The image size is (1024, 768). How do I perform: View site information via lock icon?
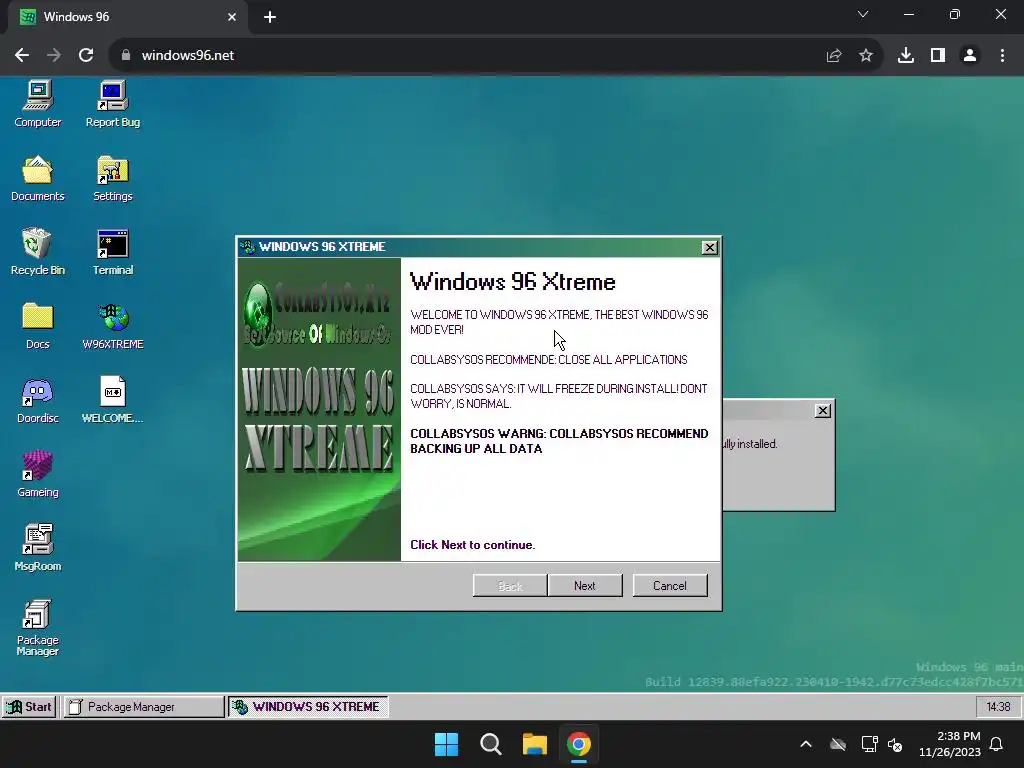[126, 56]
